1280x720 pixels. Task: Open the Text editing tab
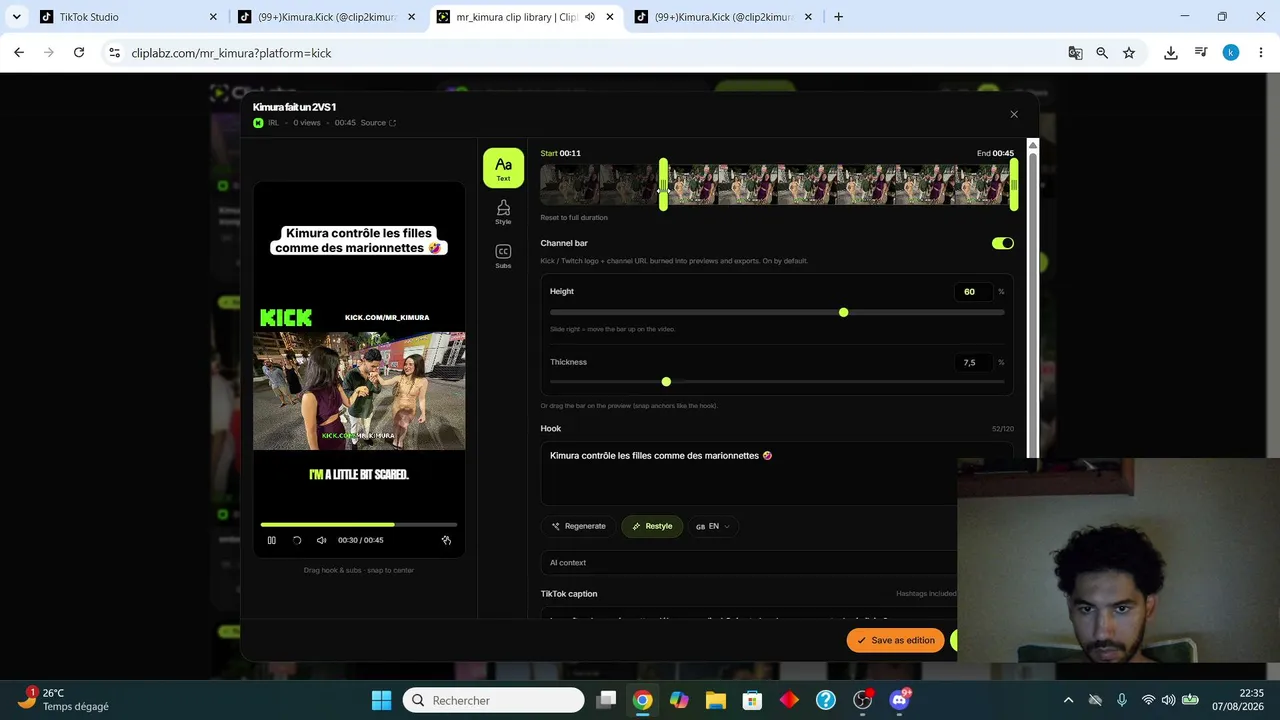pos(503,168)
